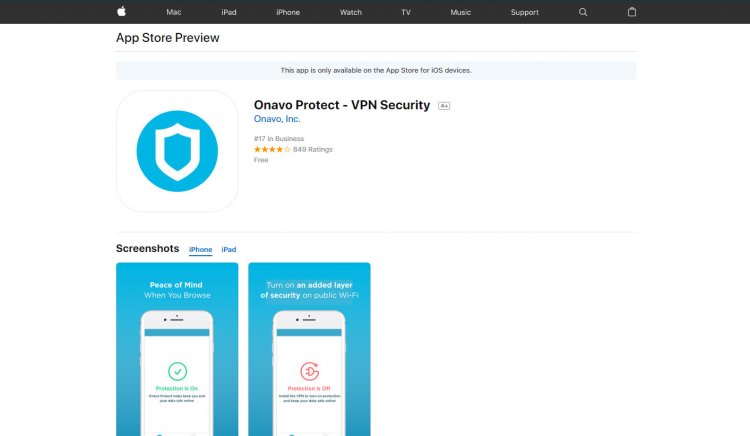This screenshot has width=750, height=436.
Task: Open the Peace of Mind screenshot thumbnail
Action: point(177,349)
